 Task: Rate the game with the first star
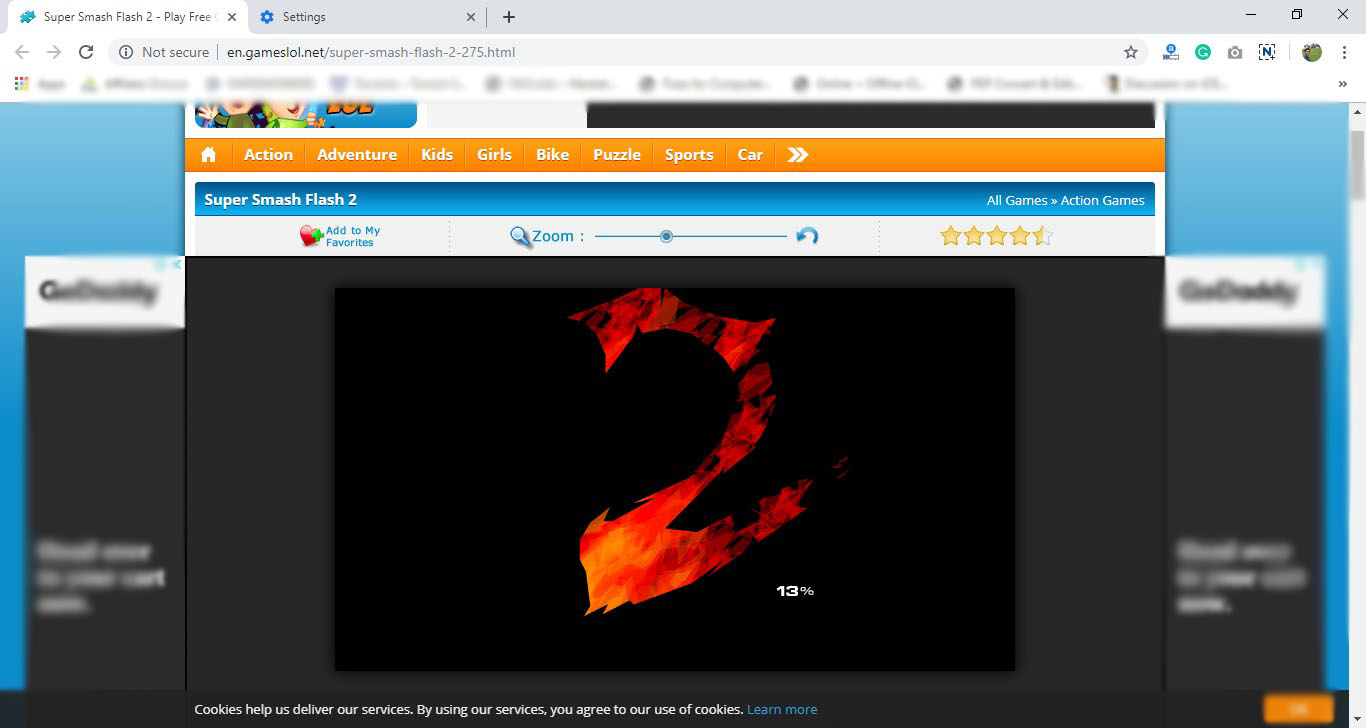click(950, 236)
